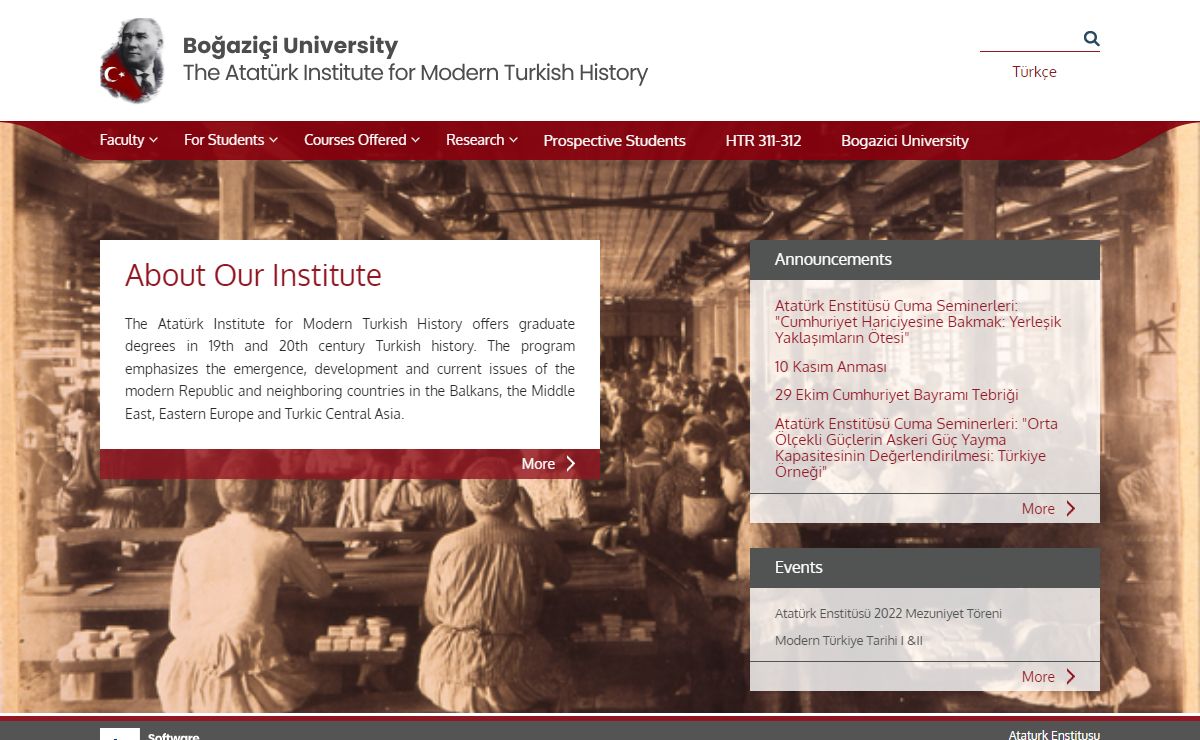Click the Atatürk portrait logo
Screen dimensions: 1200x740
(132, 60)
